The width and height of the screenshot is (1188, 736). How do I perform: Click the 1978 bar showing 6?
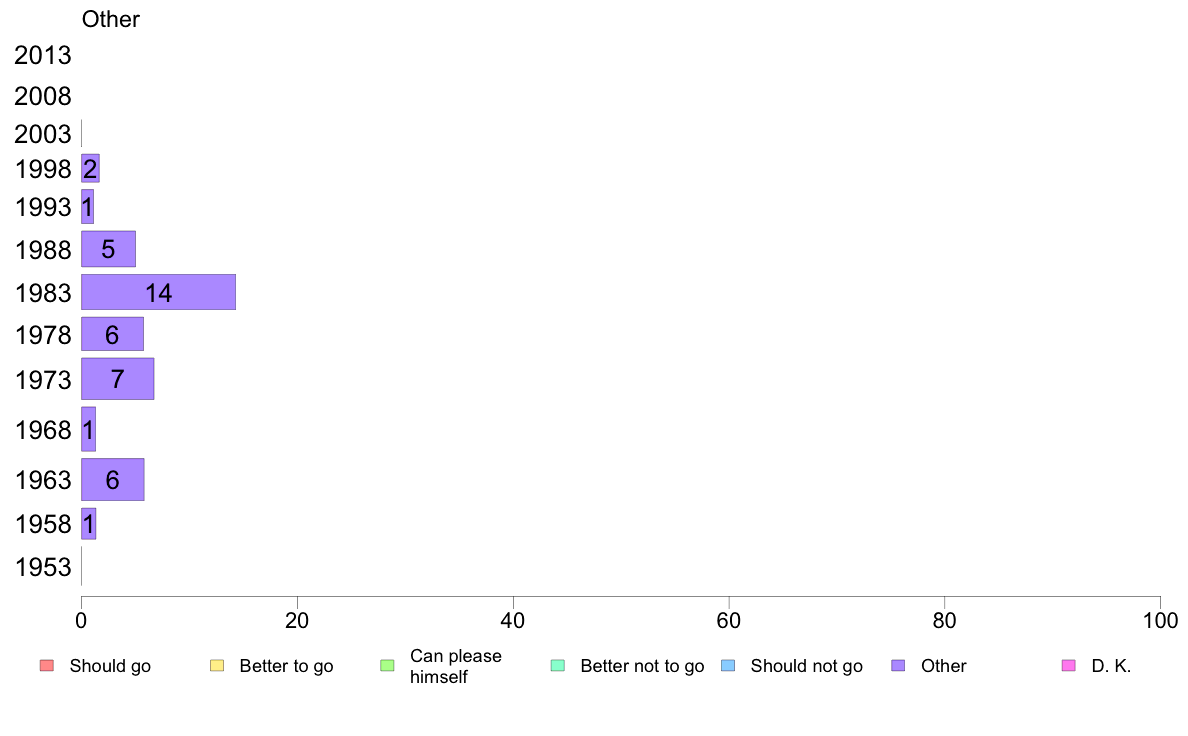(x=112, y=334)
